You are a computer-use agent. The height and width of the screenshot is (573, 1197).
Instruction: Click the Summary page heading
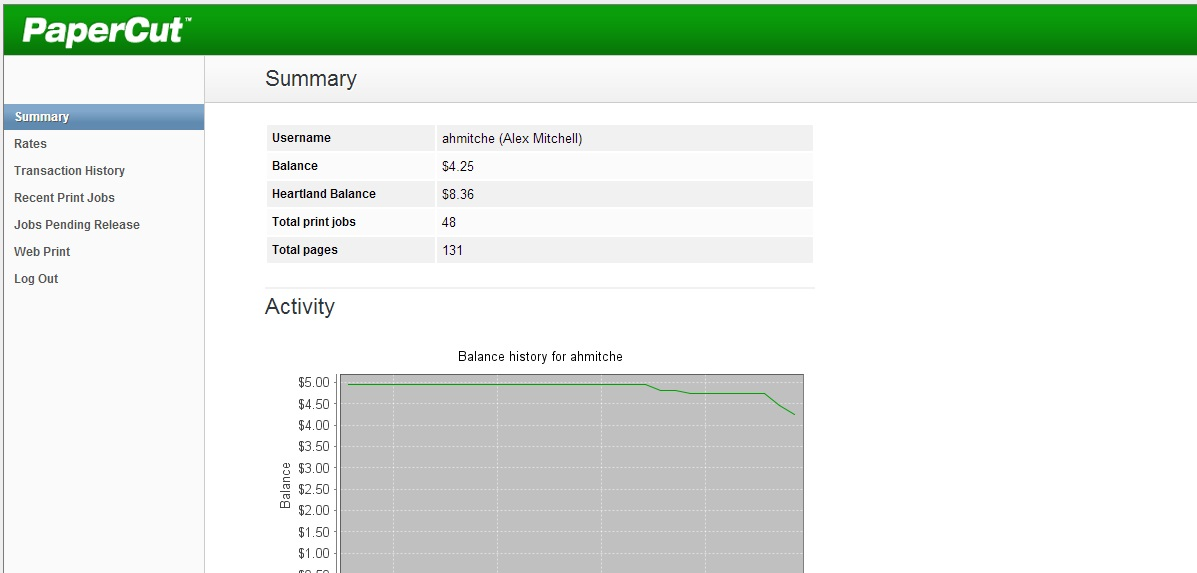coord(310,79)
